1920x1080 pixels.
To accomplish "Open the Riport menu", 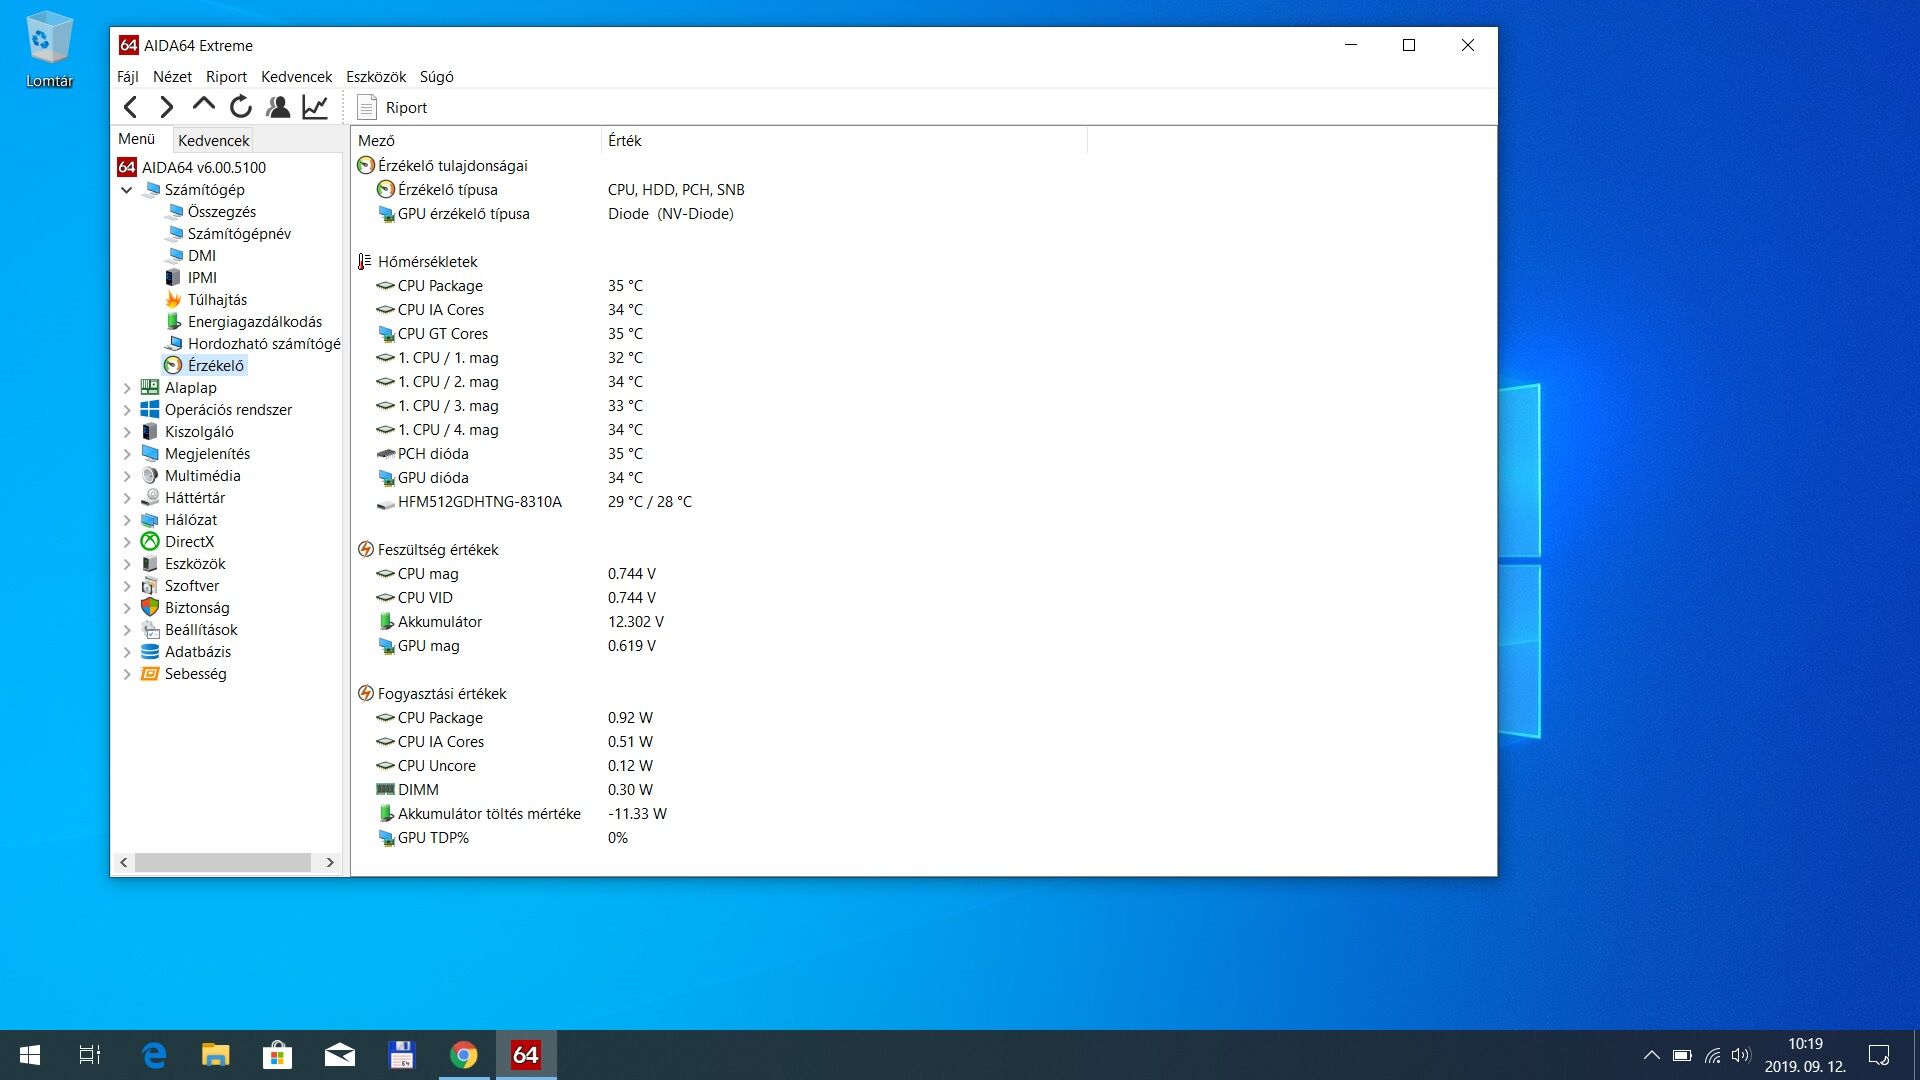I will coord(226,77).
